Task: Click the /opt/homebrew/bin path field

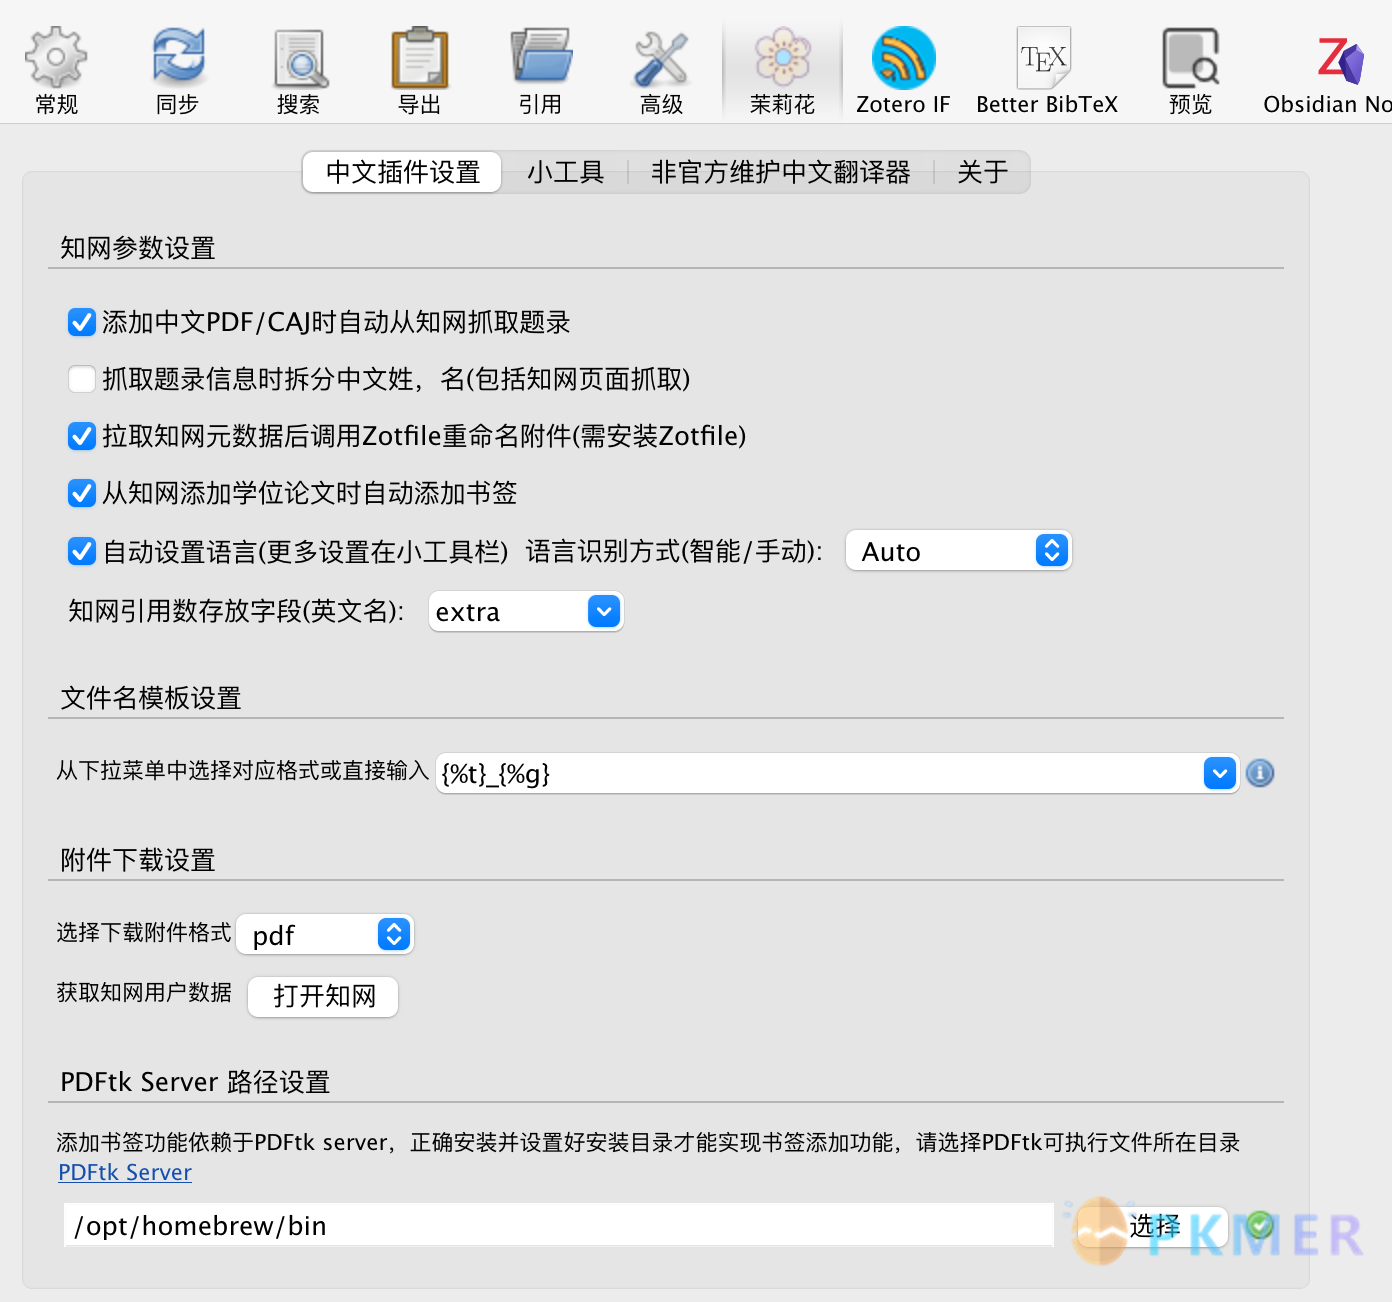Action: (559, 1225)
